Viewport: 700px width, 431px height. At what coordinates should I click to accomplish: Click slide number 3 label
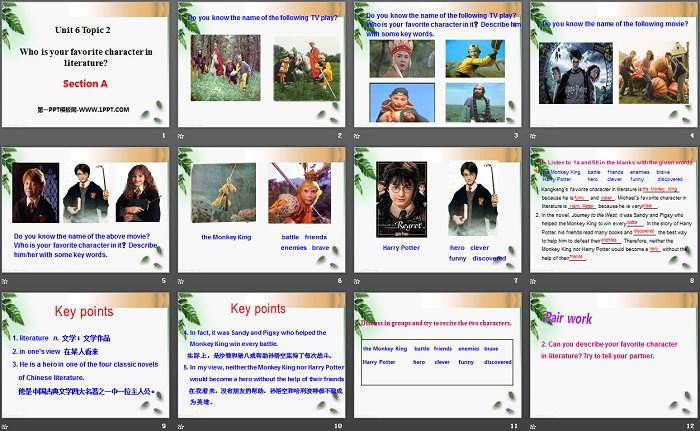pos(516,135)
